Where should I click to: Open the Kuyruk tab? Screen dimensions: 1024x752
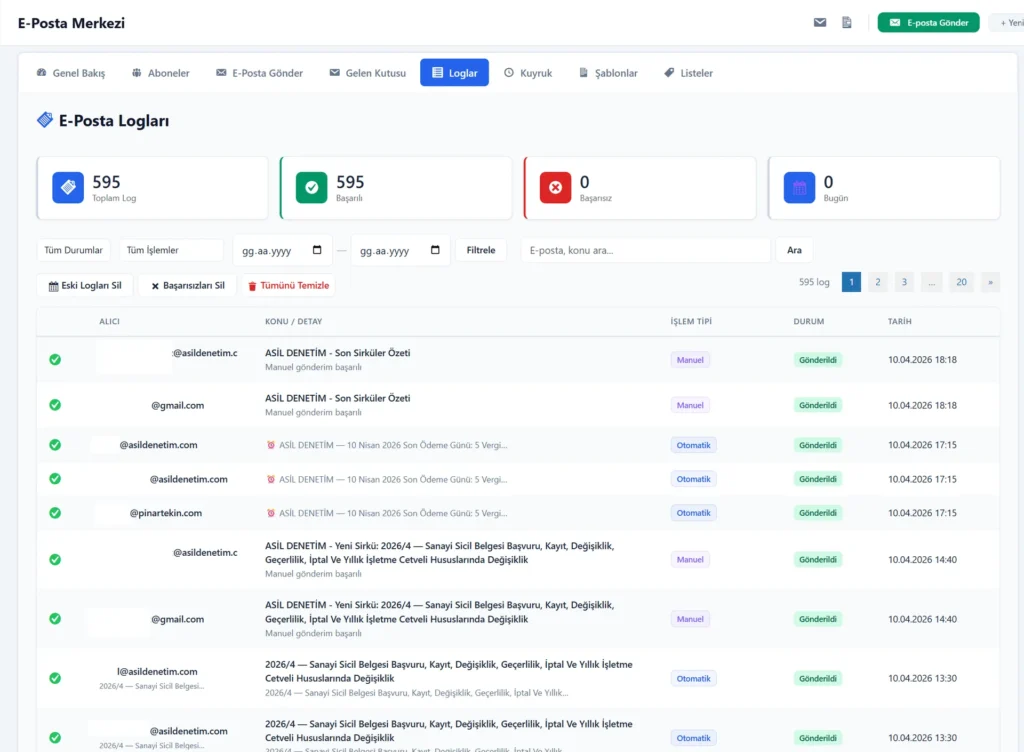pyautogui.click(x=528, y=73)
